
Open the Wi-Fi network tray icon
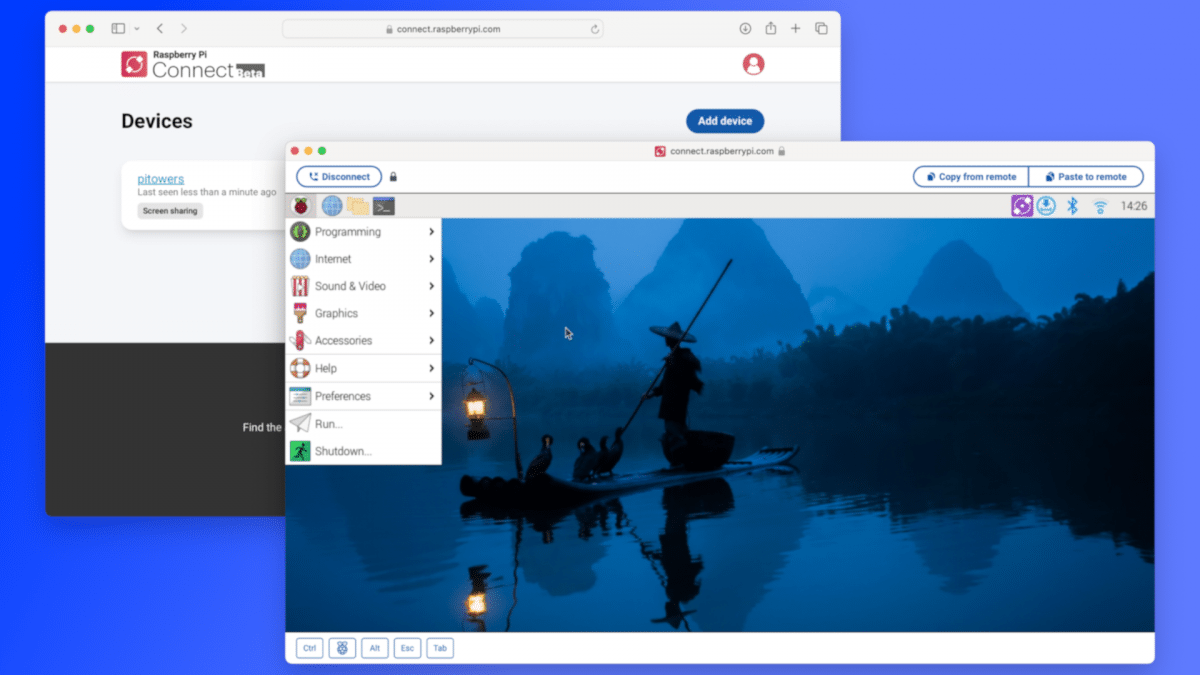point(1100,207)
